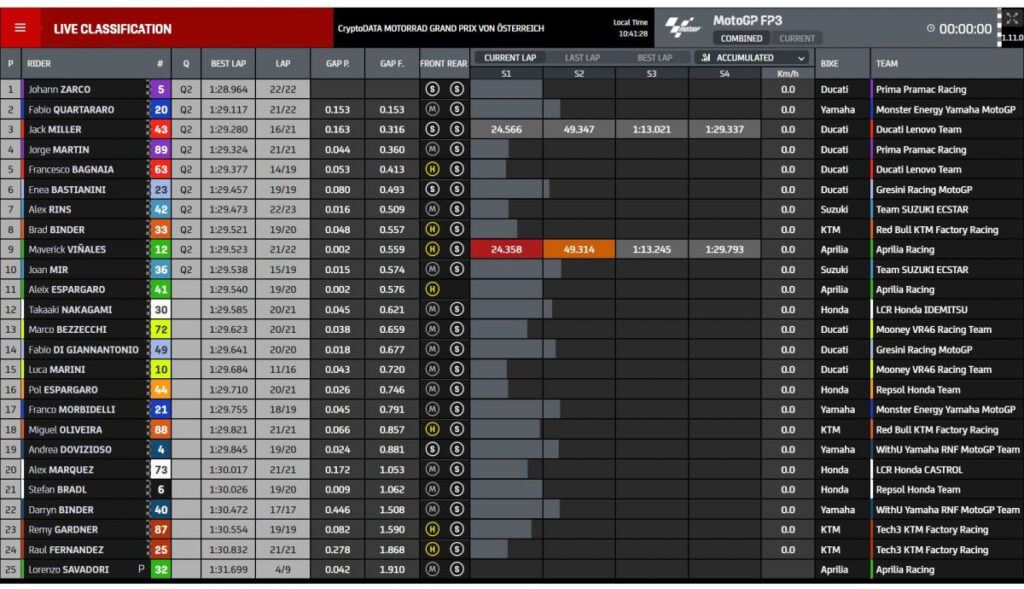
Task: Click the S3 sector column header
Action: [x=651, y=74]
